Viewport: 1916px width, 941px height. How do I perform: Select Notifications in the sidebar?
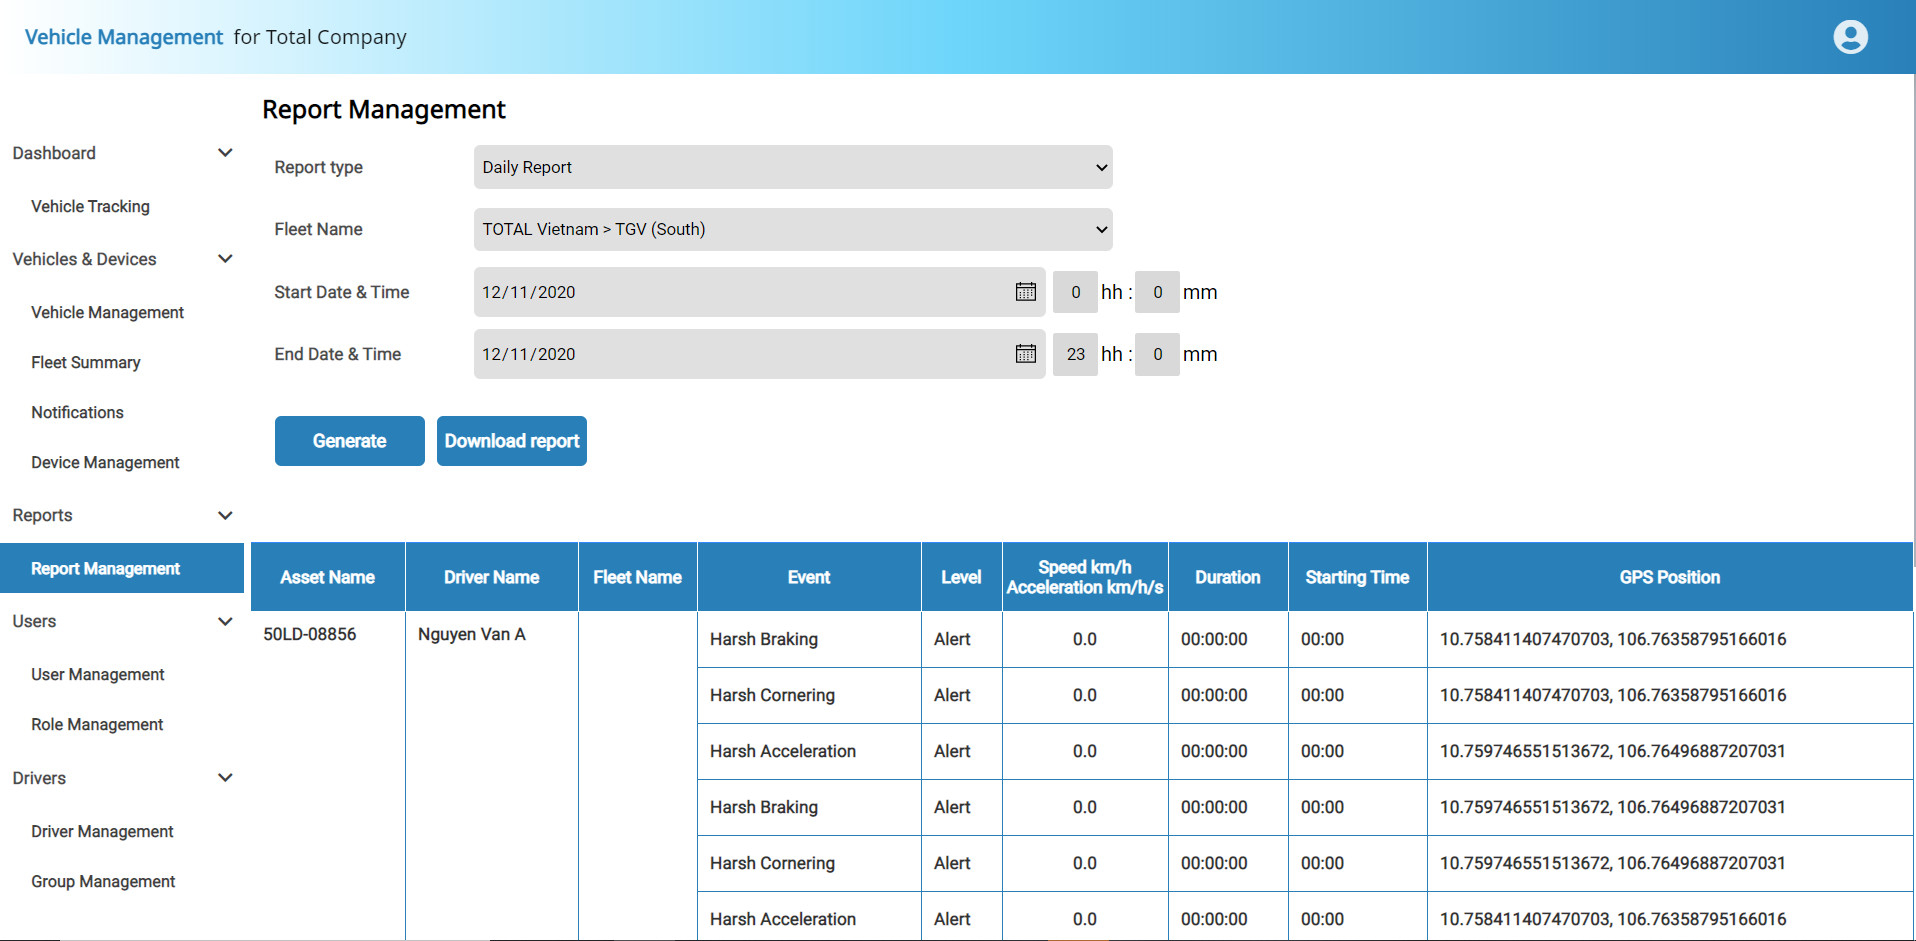(77, 412)
